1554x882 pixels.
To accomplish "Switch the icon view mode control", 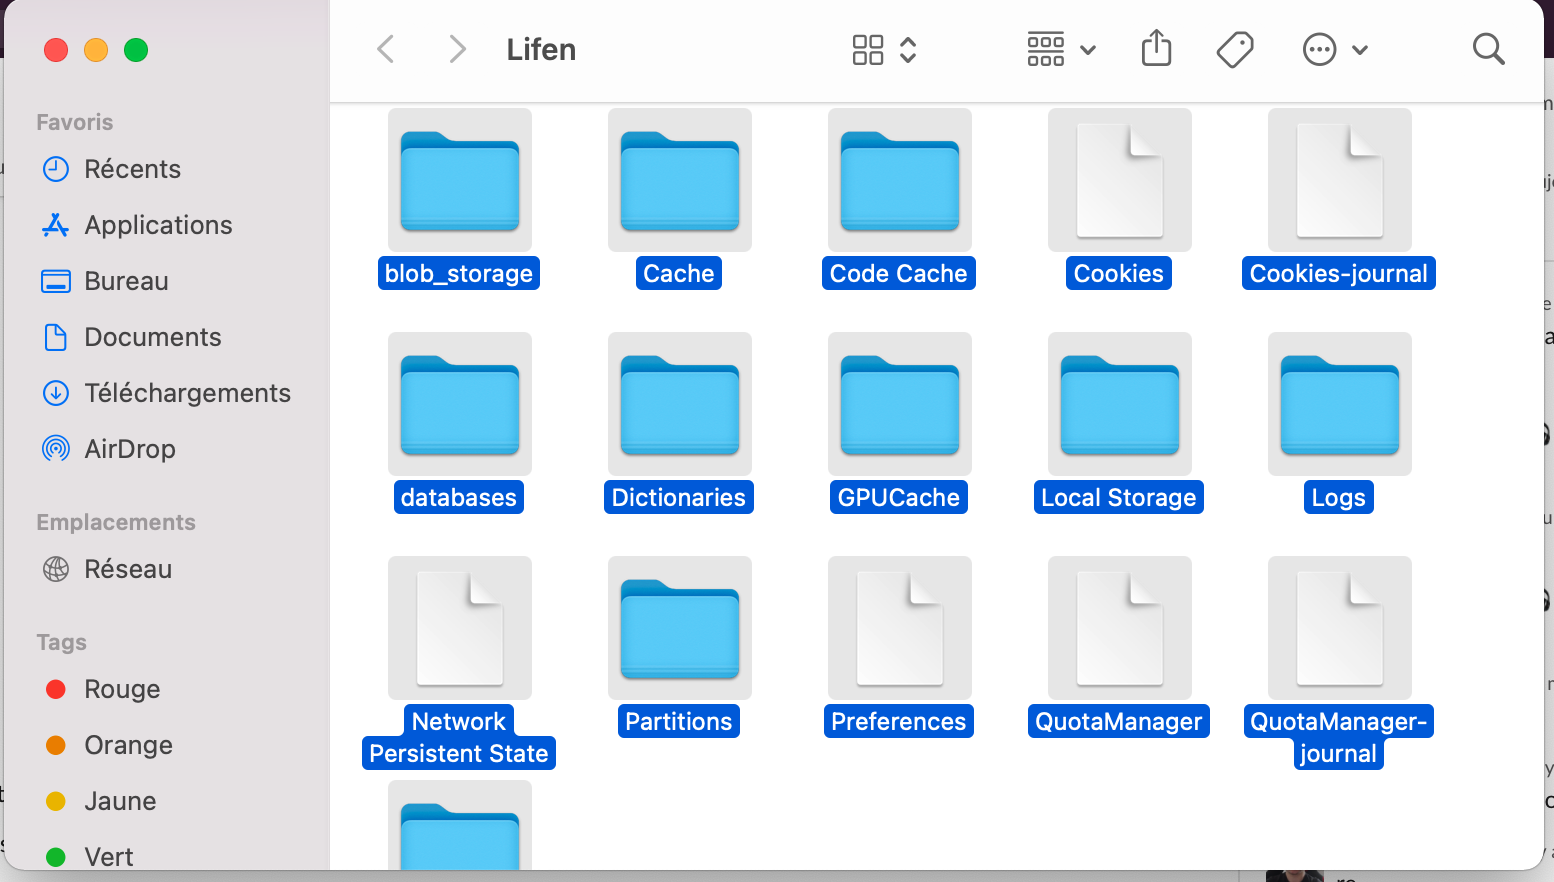I will 884,49.
